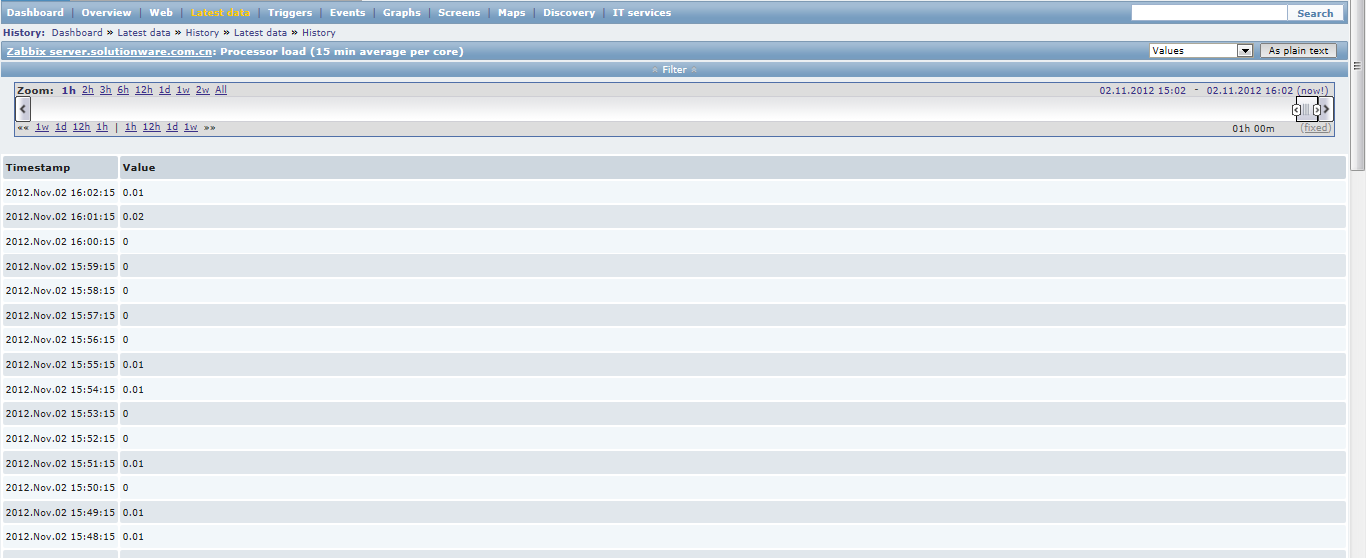Set zoom to 1d
1366x558 pixels.
pyautogui.click(x=165, y=90)
